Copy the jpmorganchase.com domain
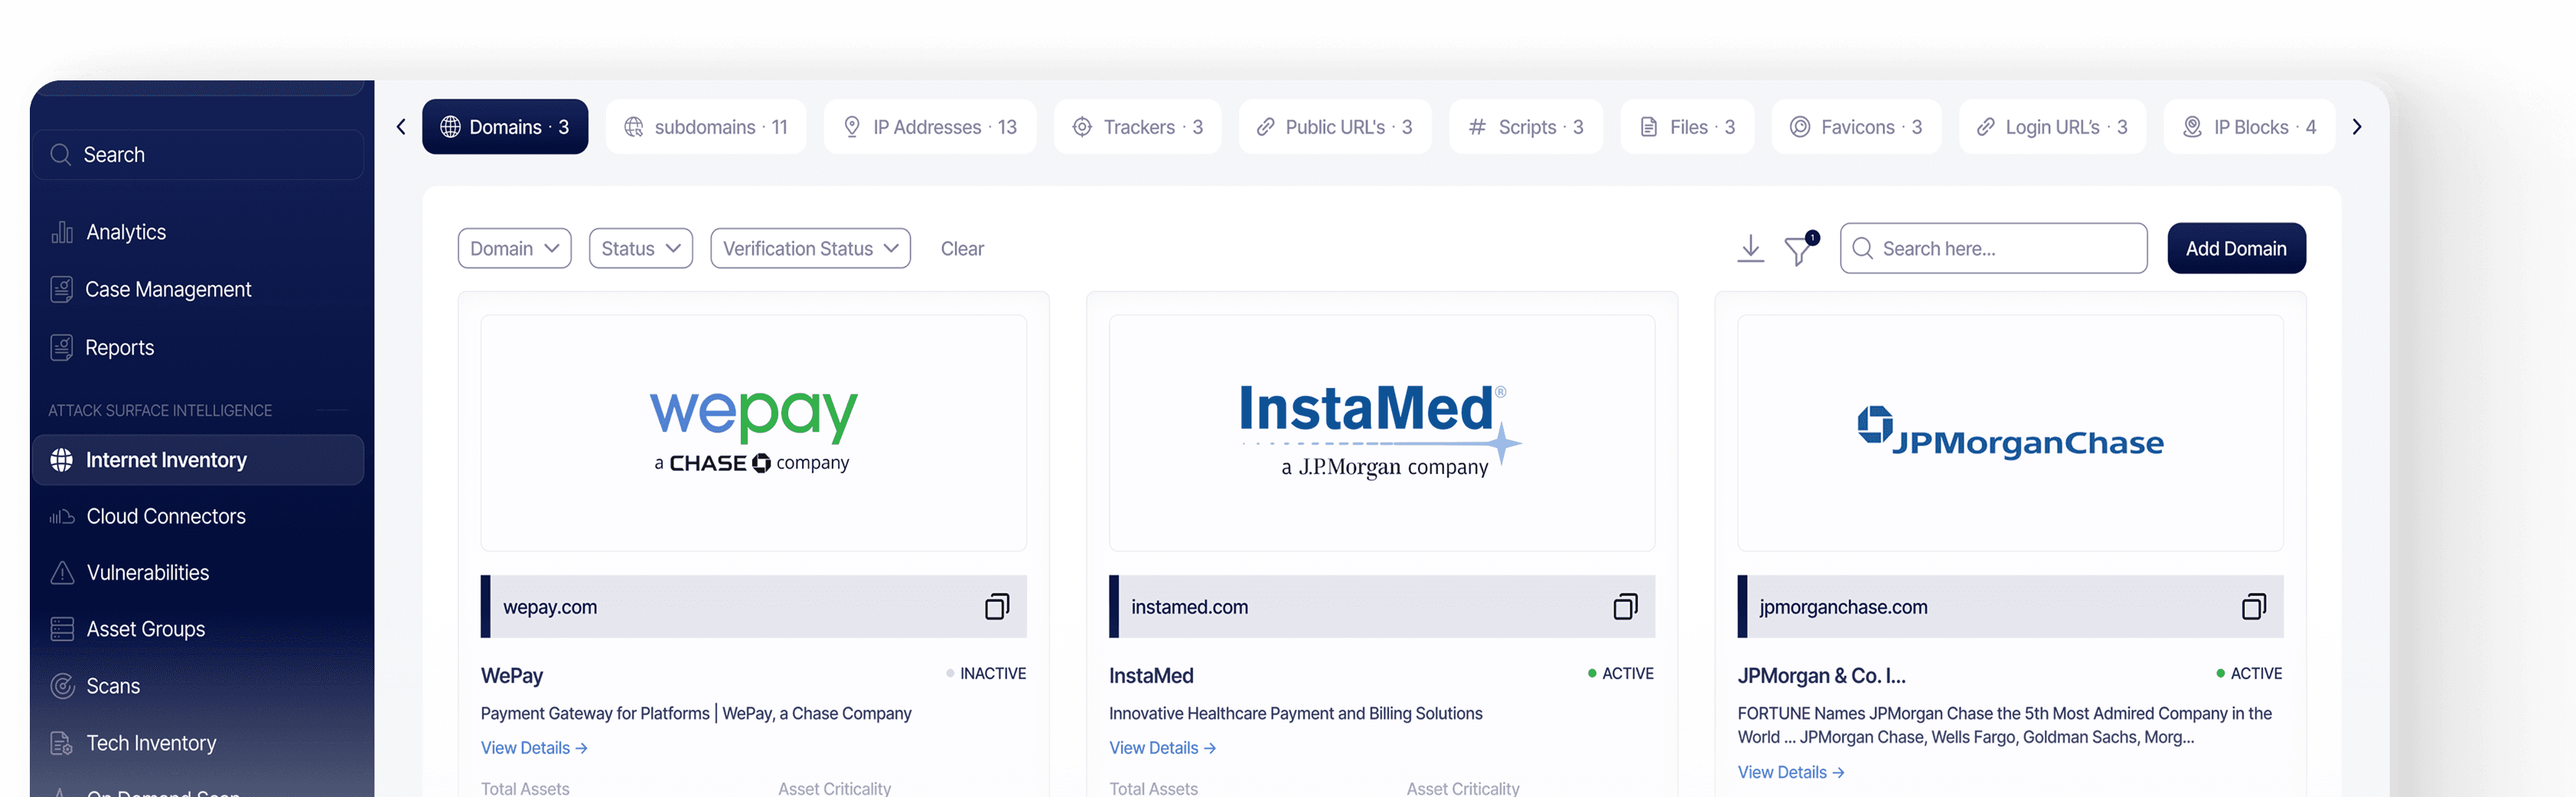Viewport: 2576px width, 797px height. click(2253, 606)
